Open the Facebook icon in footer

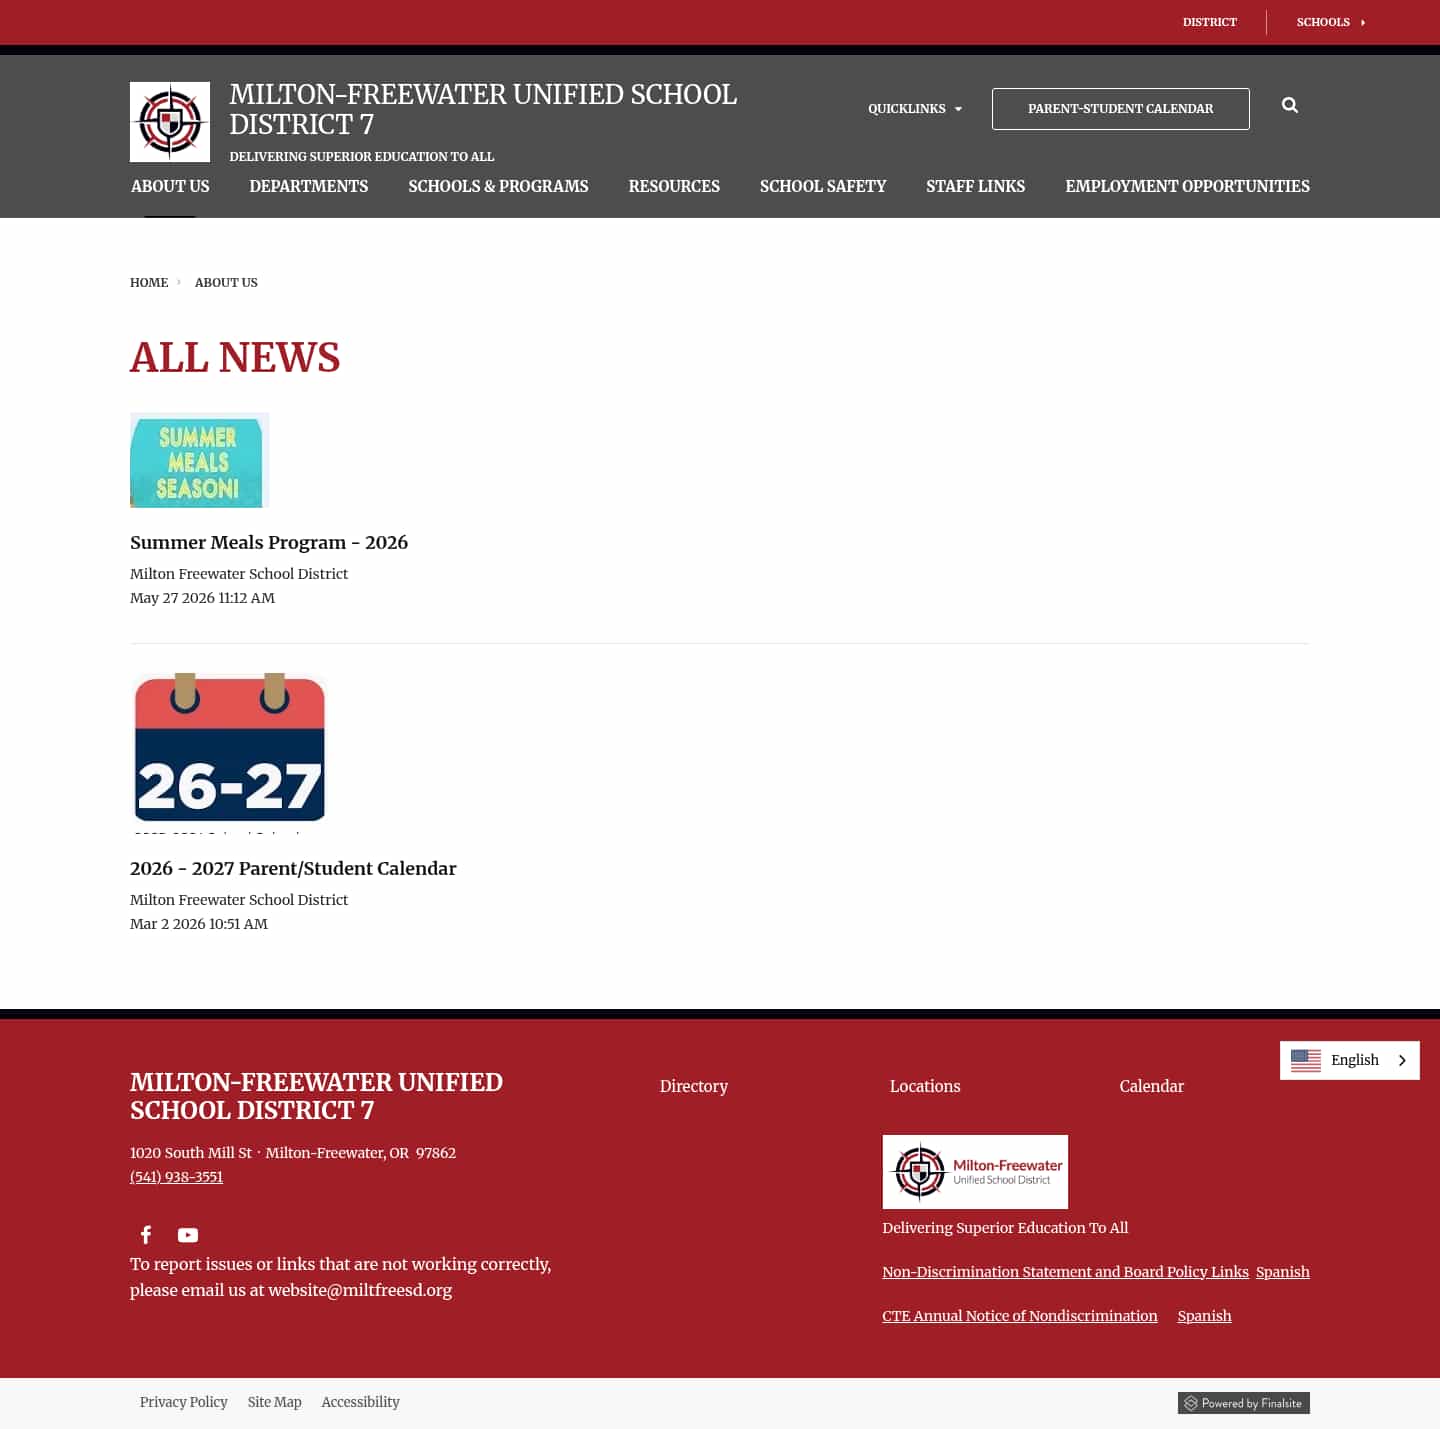pos(146,1235)
